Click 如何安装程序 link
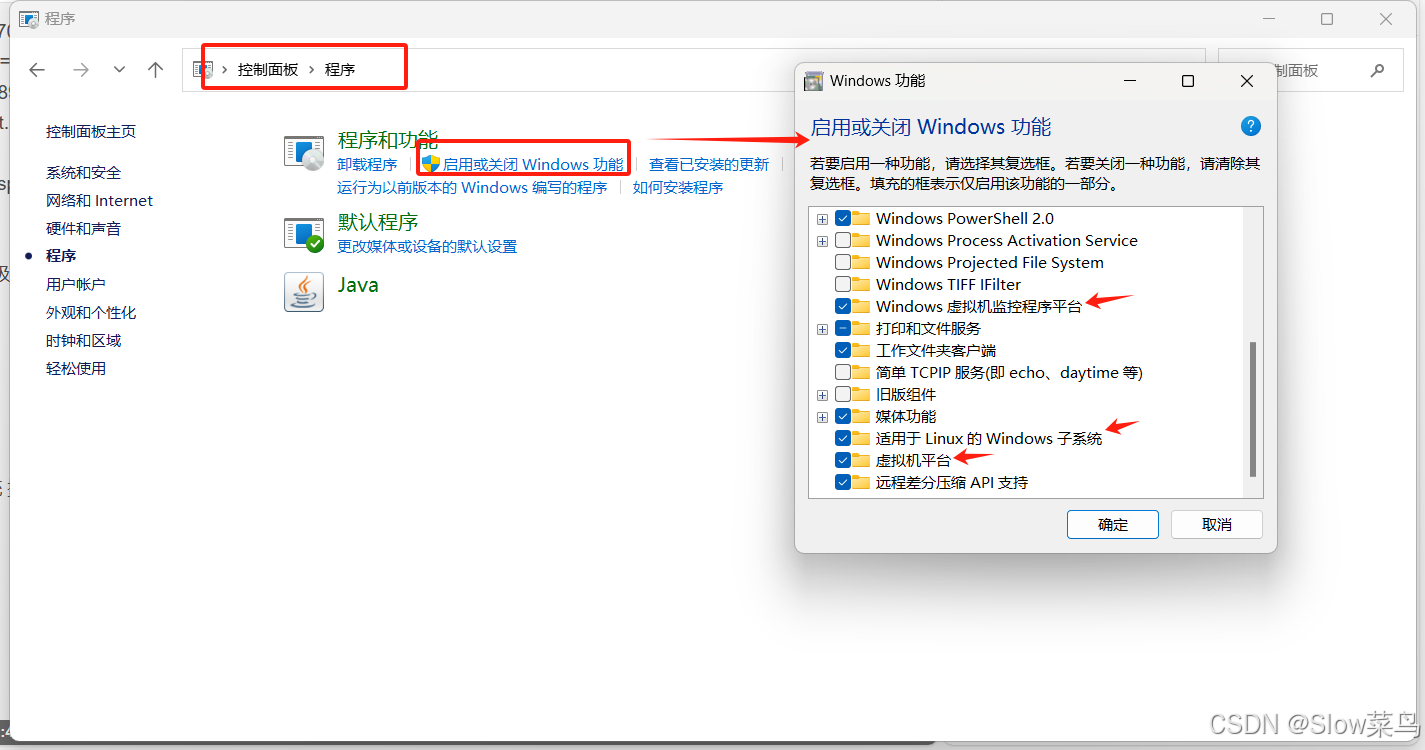 pos(678,187)
